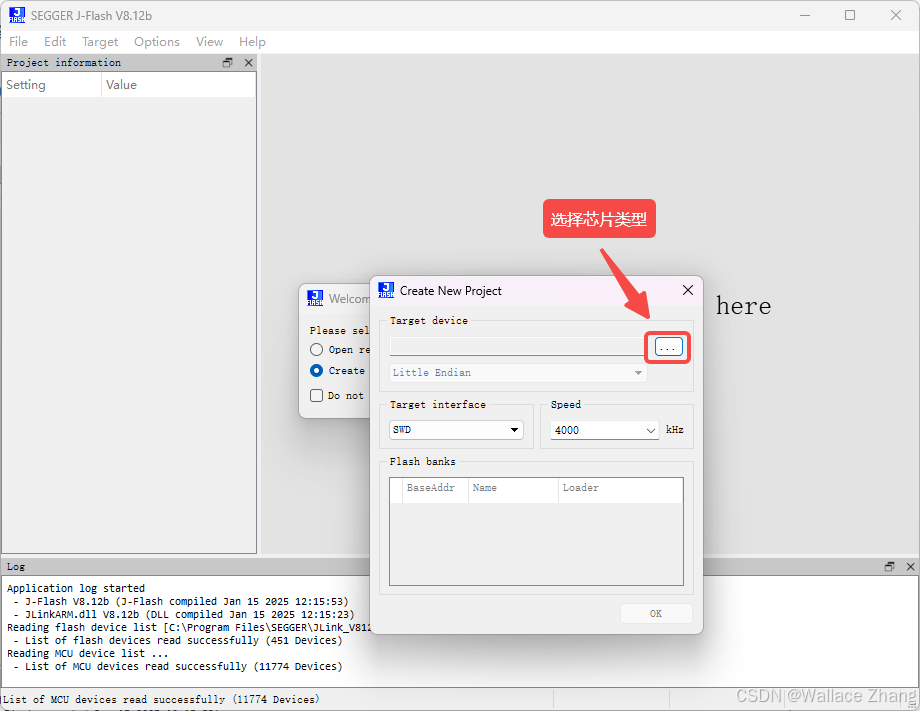Close the Project information panel
Image resolution: width=920 pixels, height=711 pixels.
click(249, 63)
